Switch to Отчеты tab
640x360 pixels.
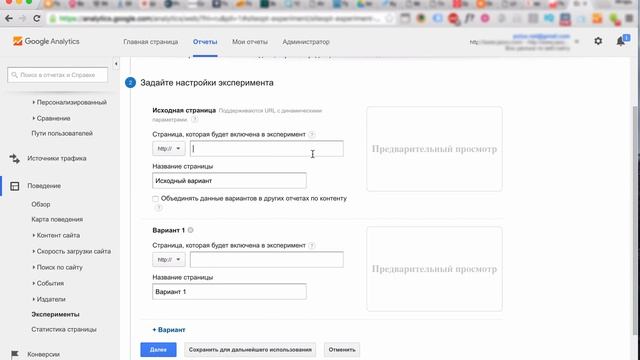point(205,42)
